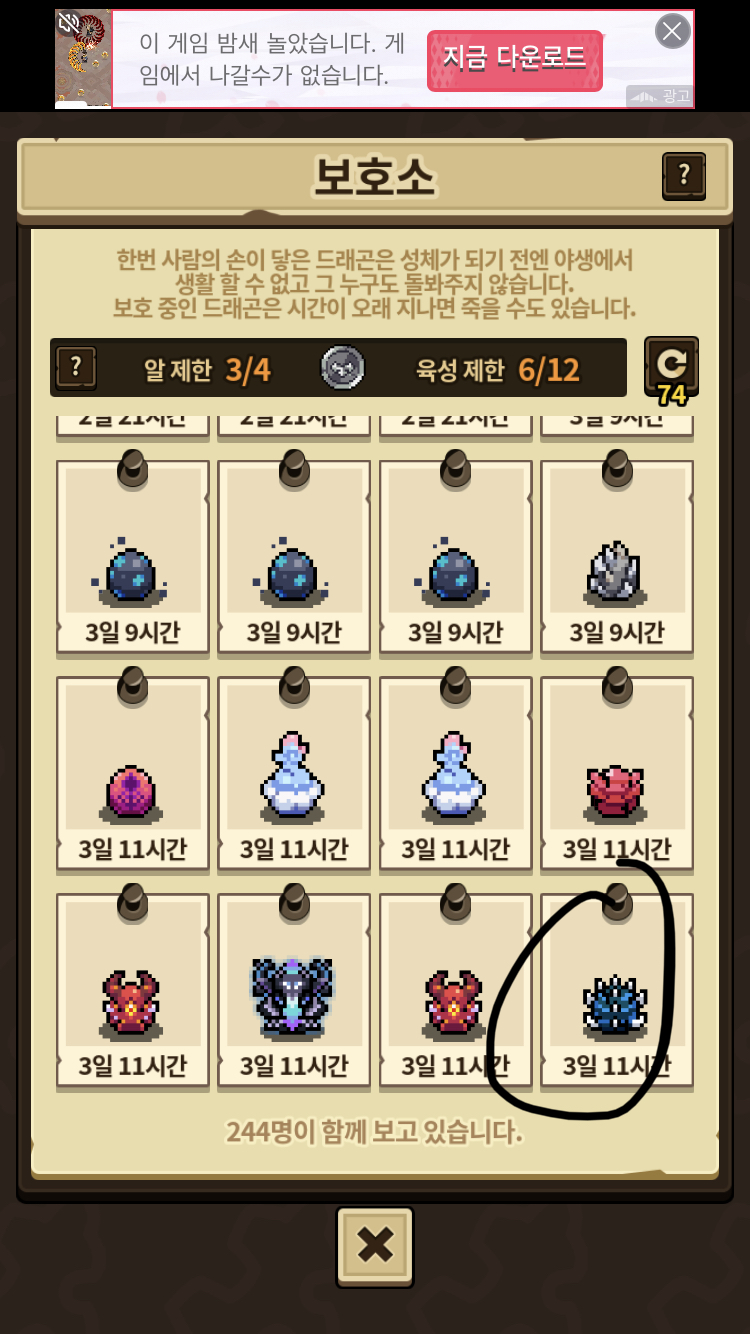Screen dimensions: 750x1334
Task: Select the dark purple winged dragon card
Action: click(294, 989)
